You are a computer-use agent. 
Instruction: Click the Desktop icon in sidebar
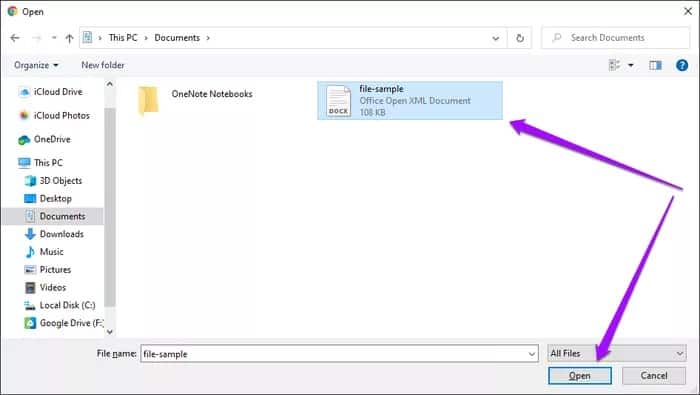coord(30,199)
